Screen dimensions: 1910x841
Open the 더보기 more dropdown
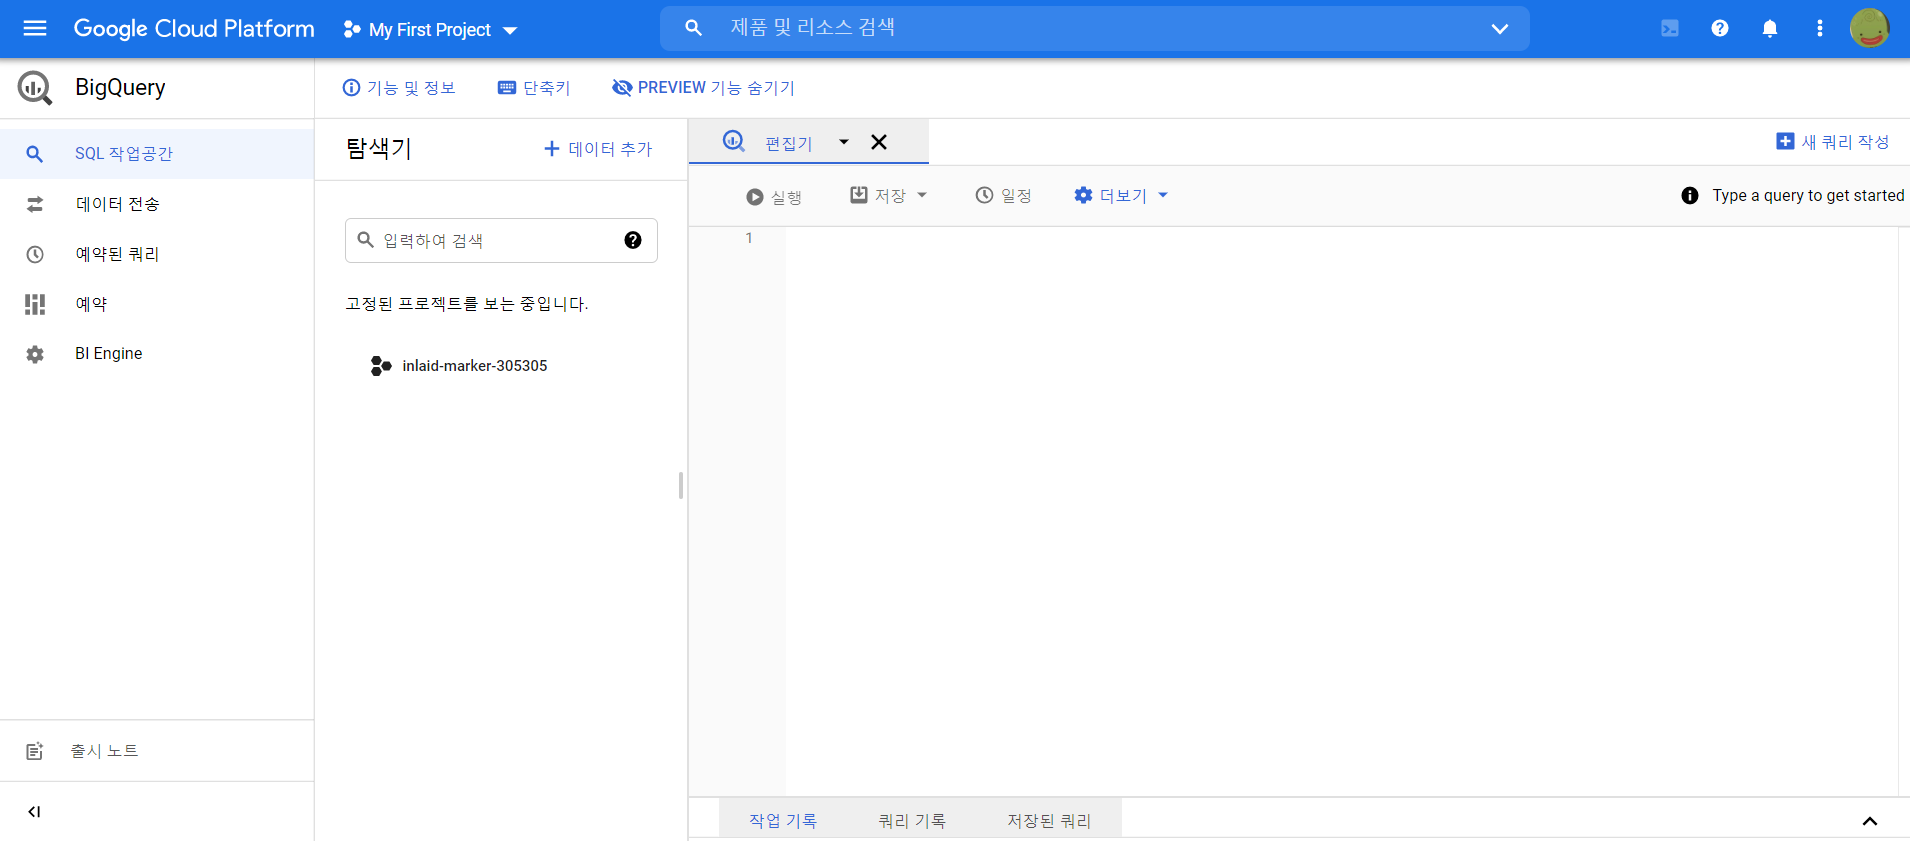[x=1121, y=196]
